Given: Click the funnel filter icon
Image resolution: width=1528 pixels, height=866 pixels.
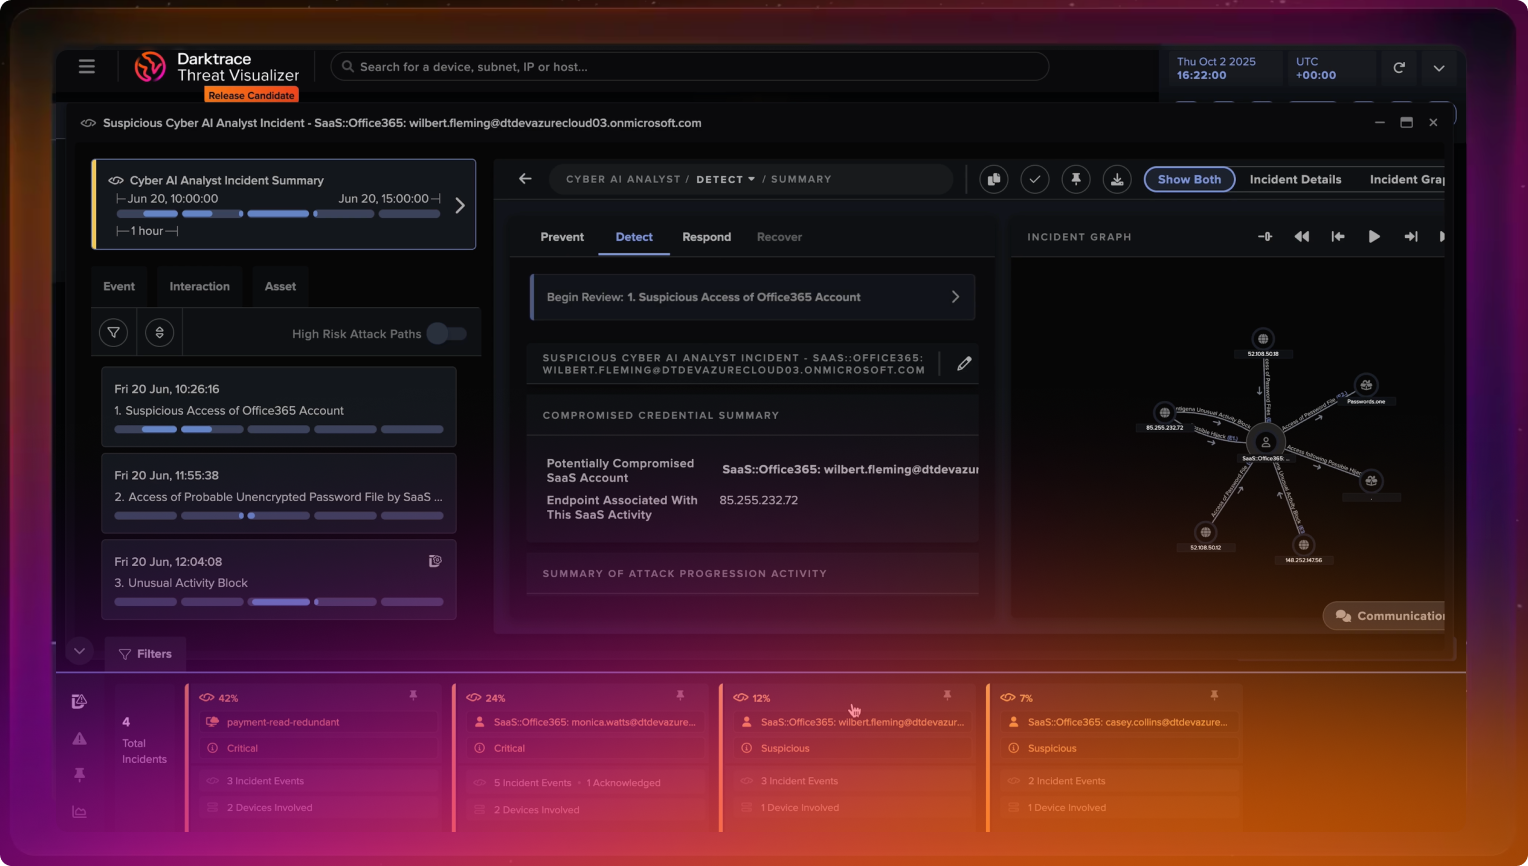Looking at the screenshot, I should tap(114, 333).
